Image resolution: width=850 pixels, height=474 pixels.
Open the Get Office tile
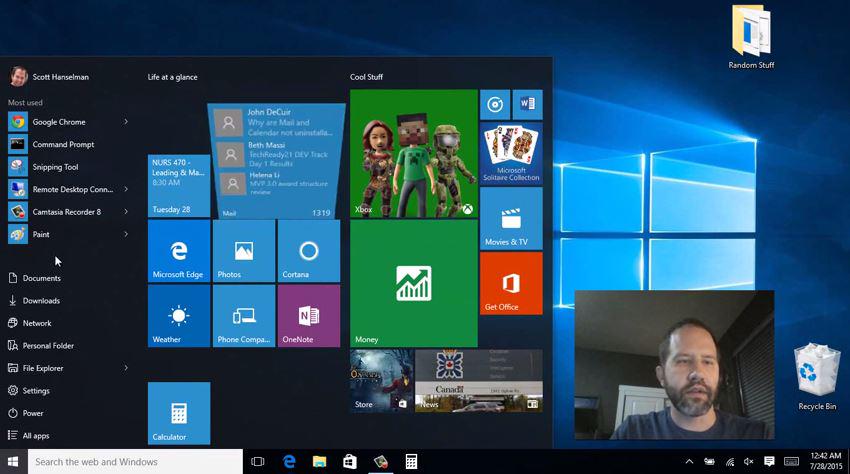point(511,283)
